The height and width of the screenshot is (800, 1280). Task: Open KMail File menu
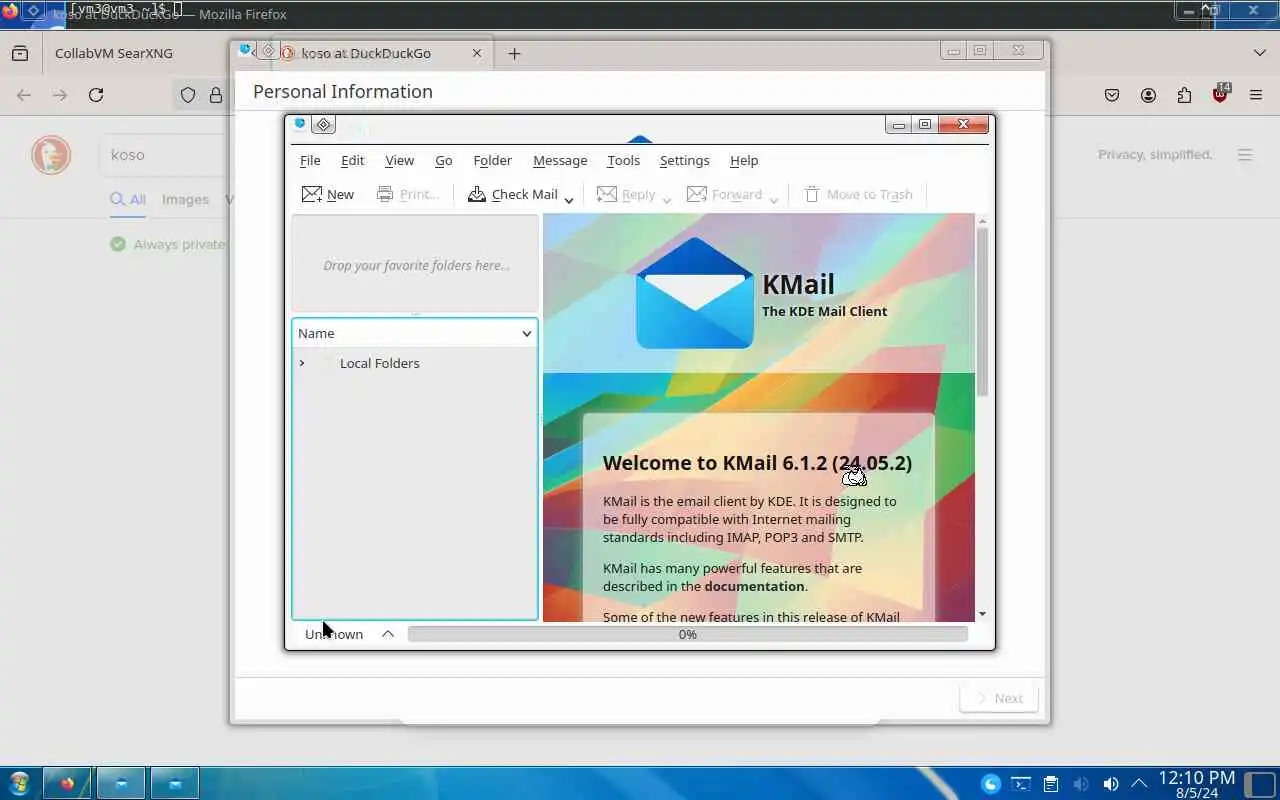310,160
